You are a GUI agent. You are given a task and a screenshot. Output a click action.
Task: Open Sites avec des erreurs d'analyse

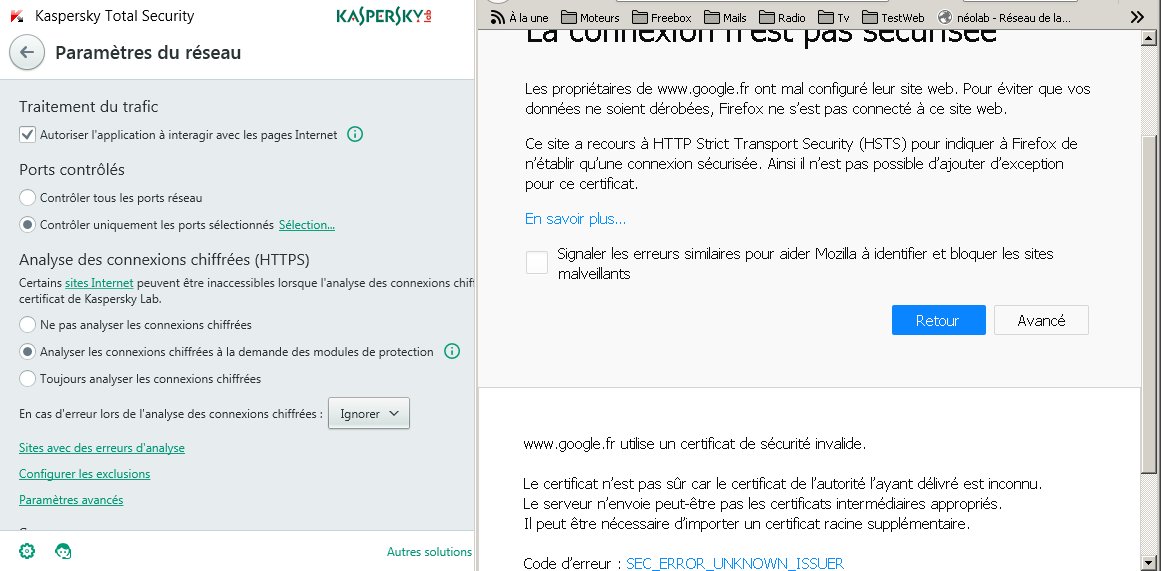click(x=101, y=448)
